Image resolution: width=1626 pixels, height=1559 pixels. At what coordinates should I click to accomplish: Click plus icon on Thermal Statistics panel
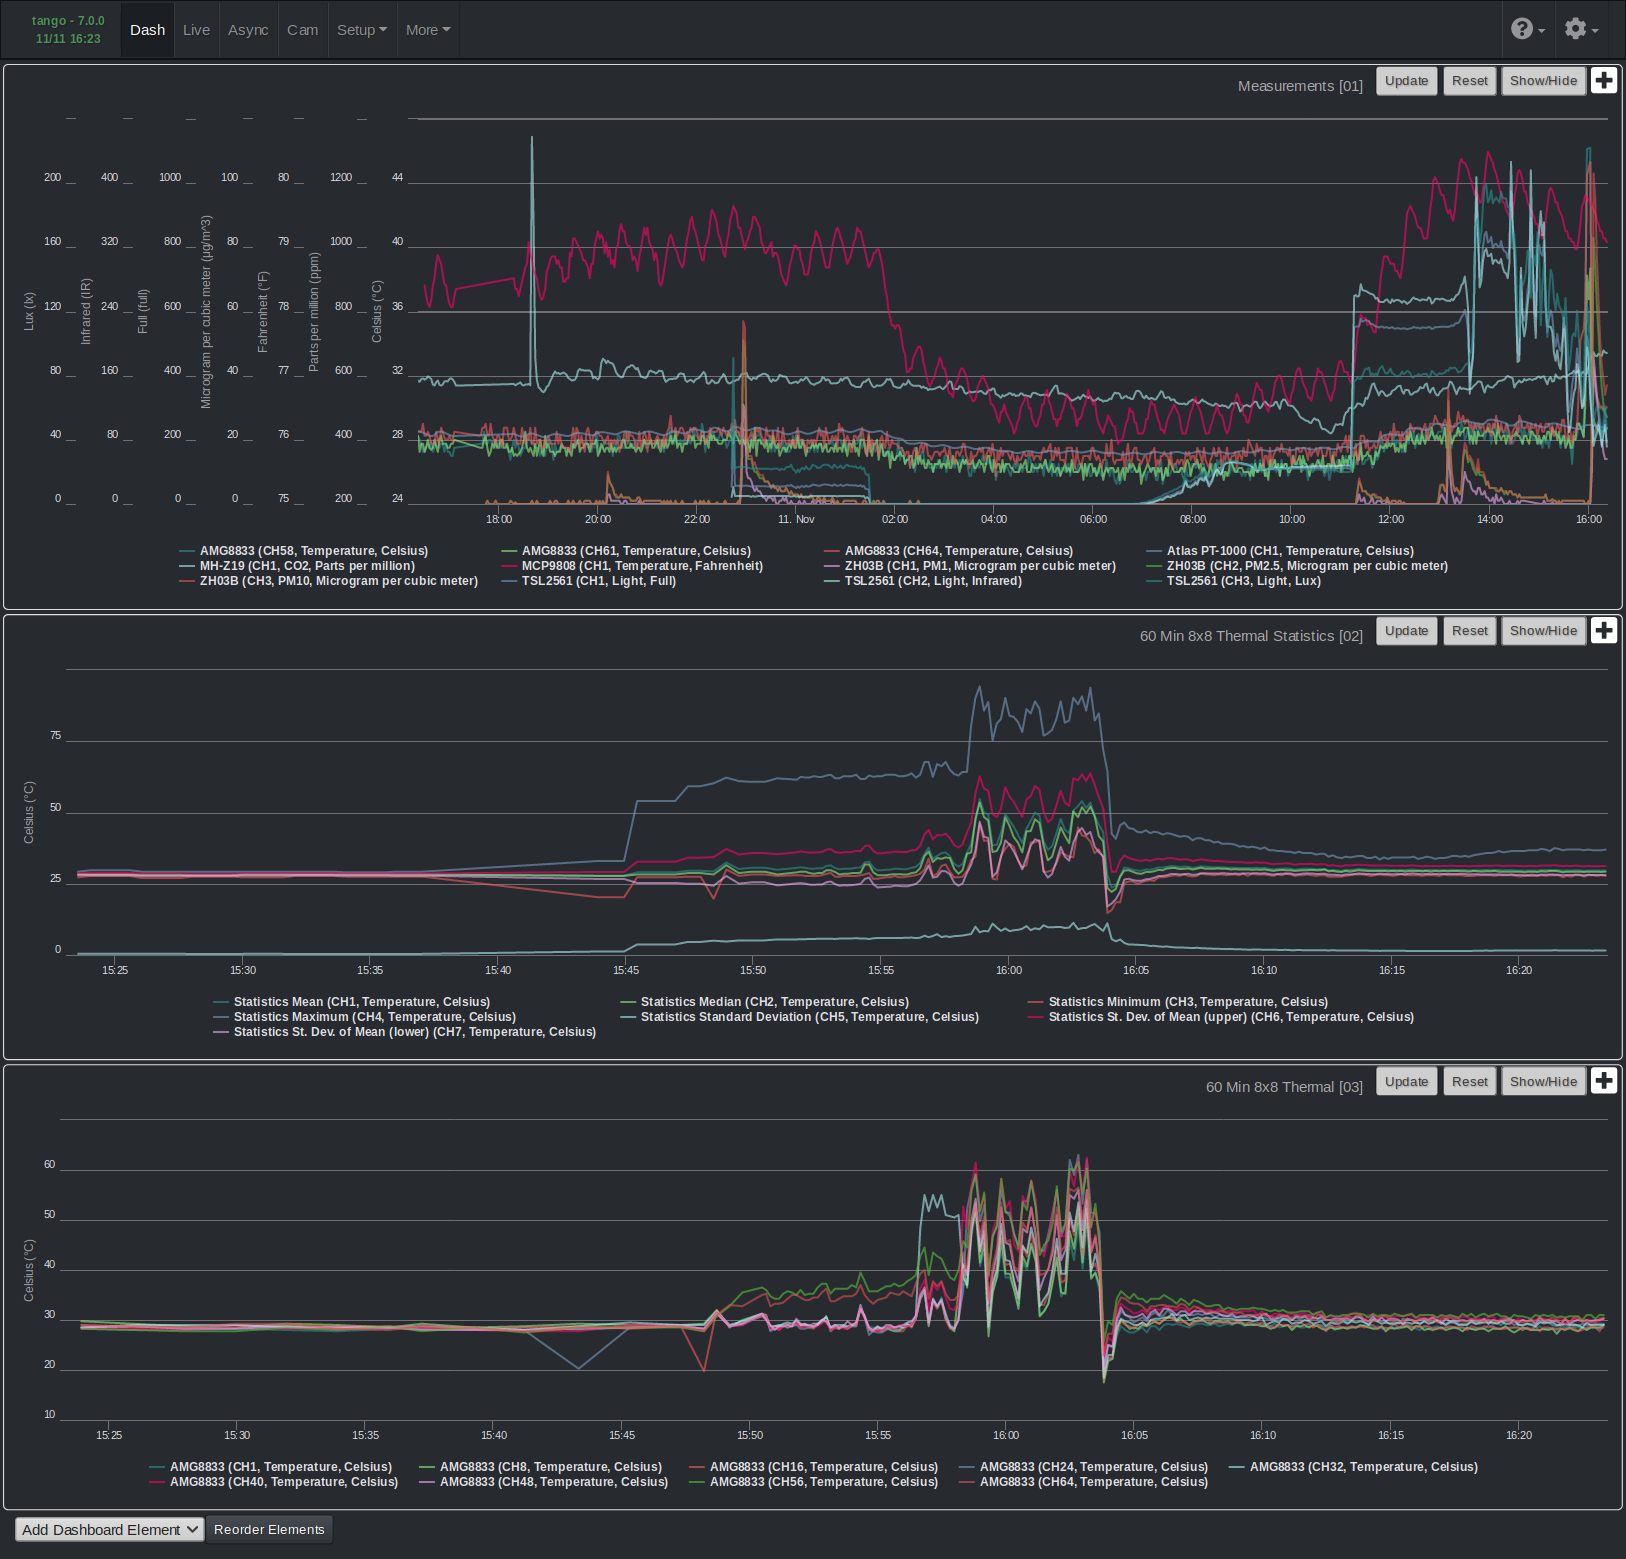coord(1604,630)
